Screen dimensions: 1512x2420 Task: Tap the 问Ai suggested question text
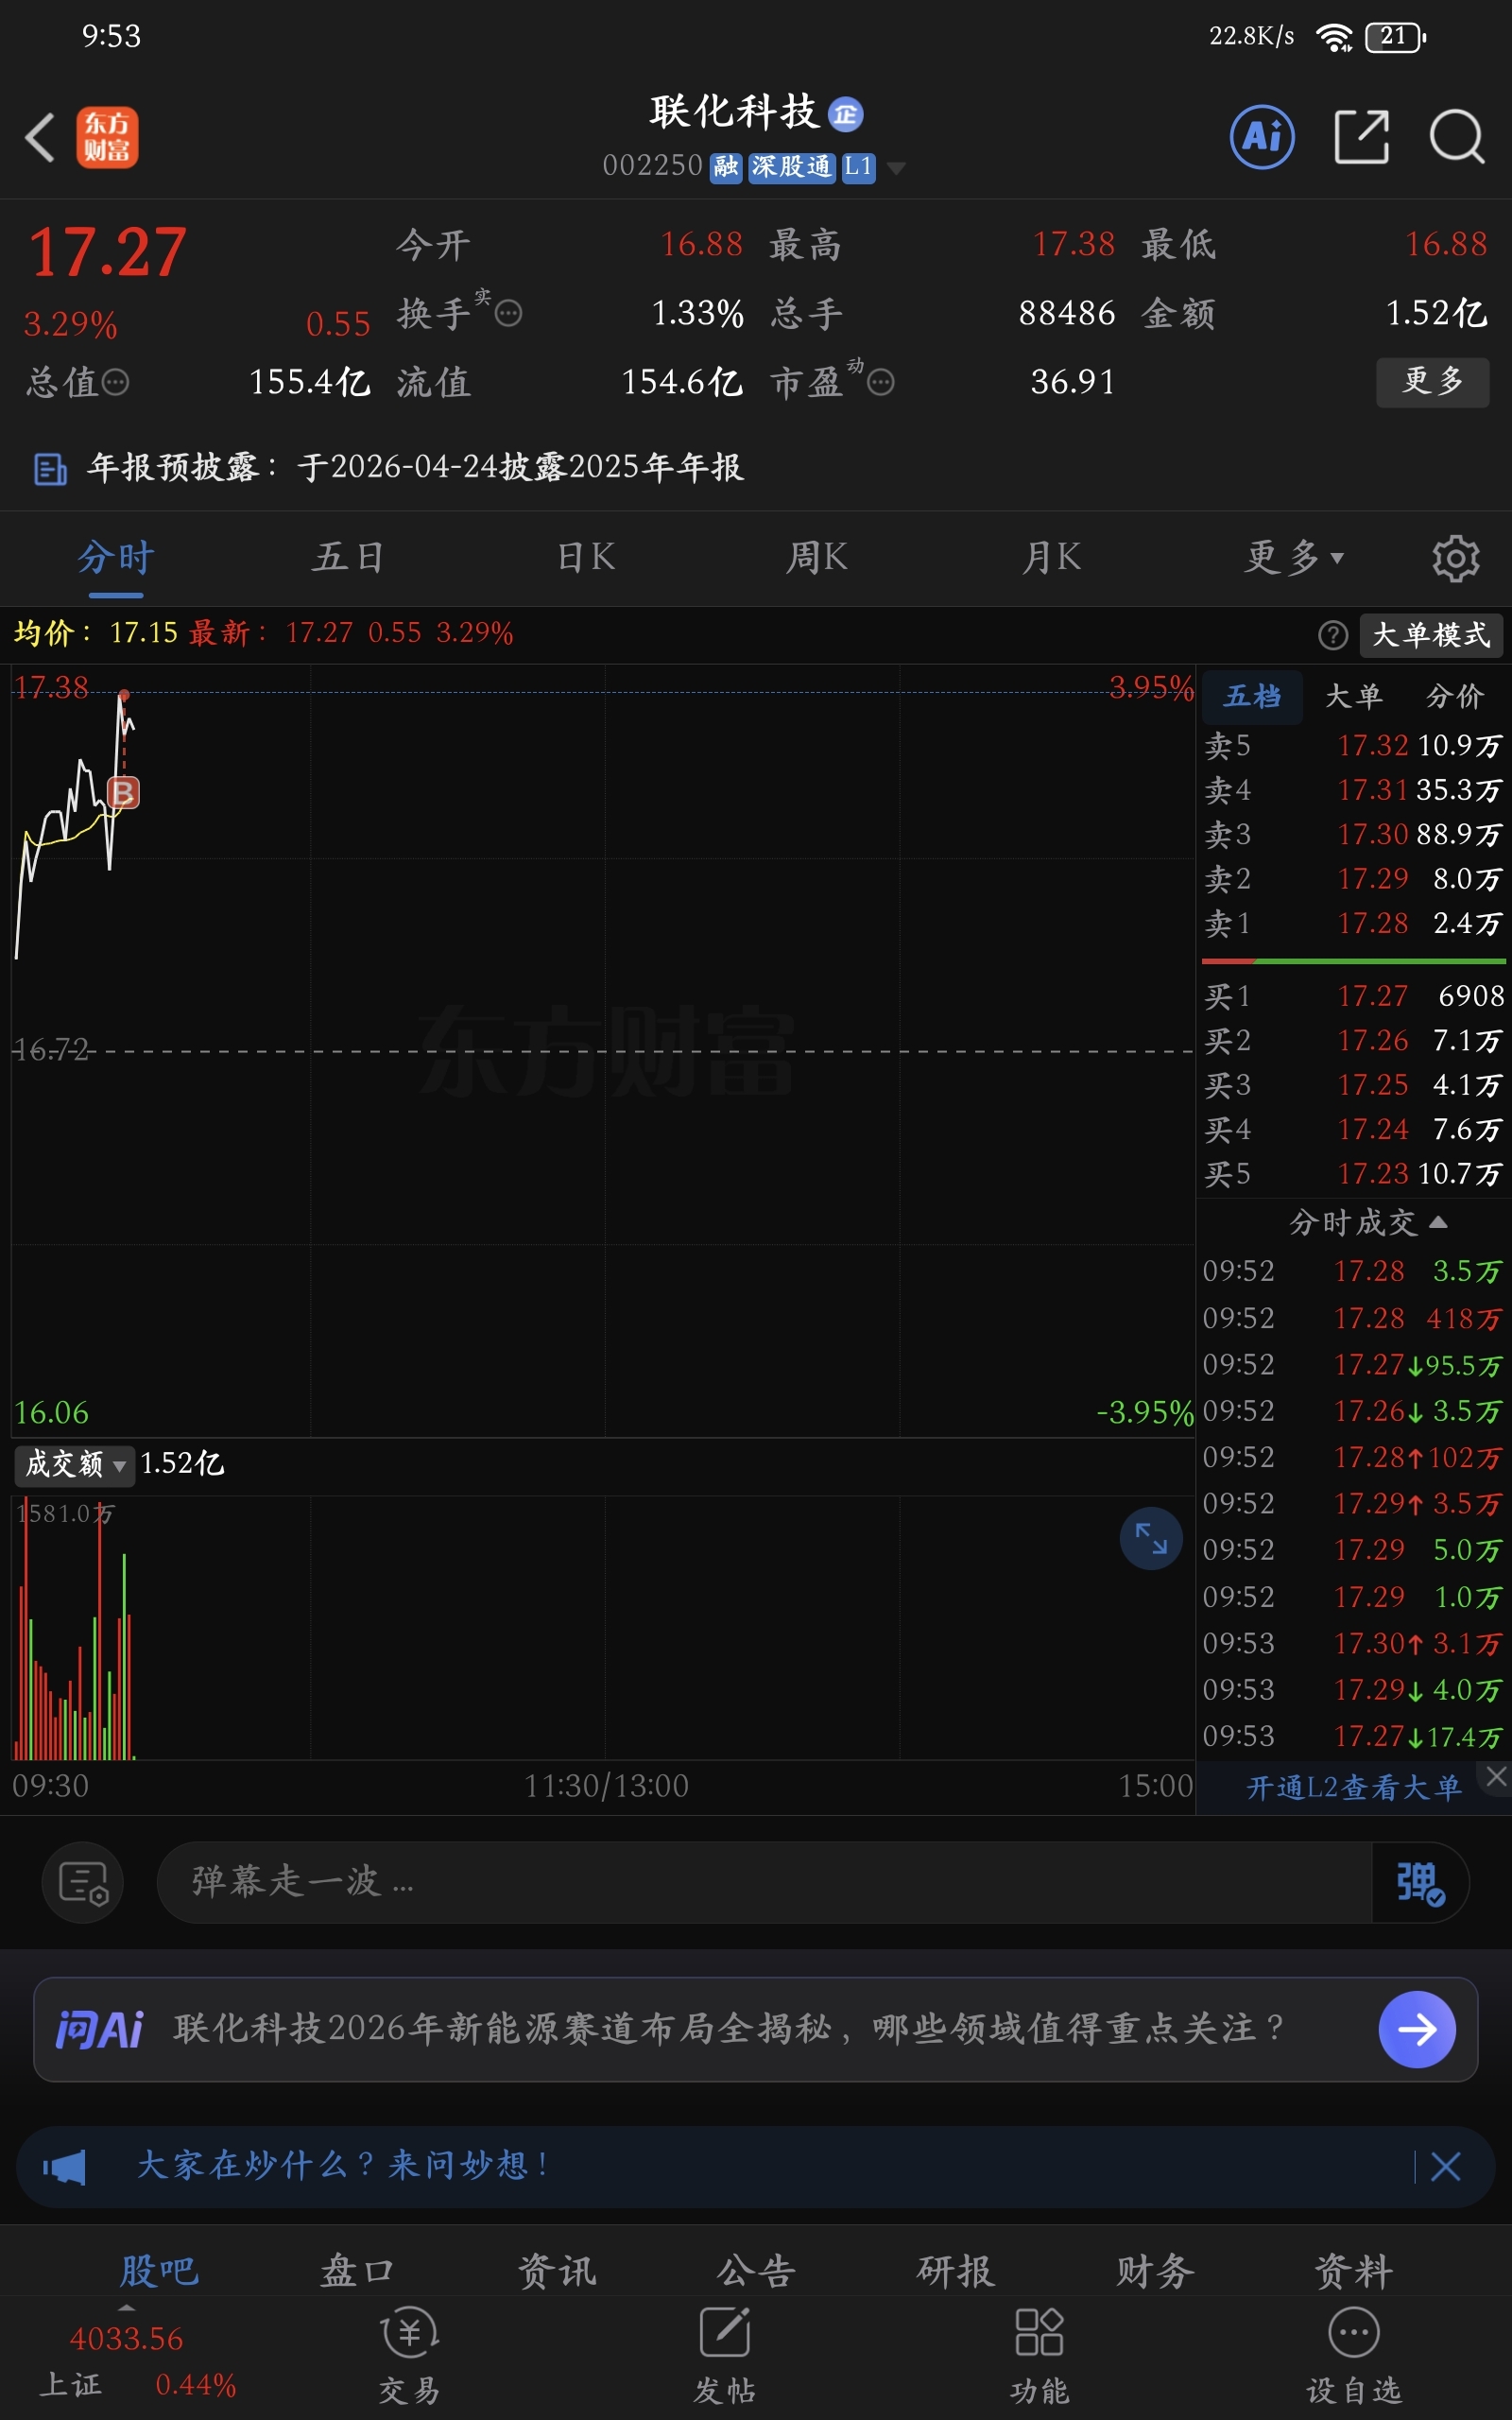coord(728,2029)
